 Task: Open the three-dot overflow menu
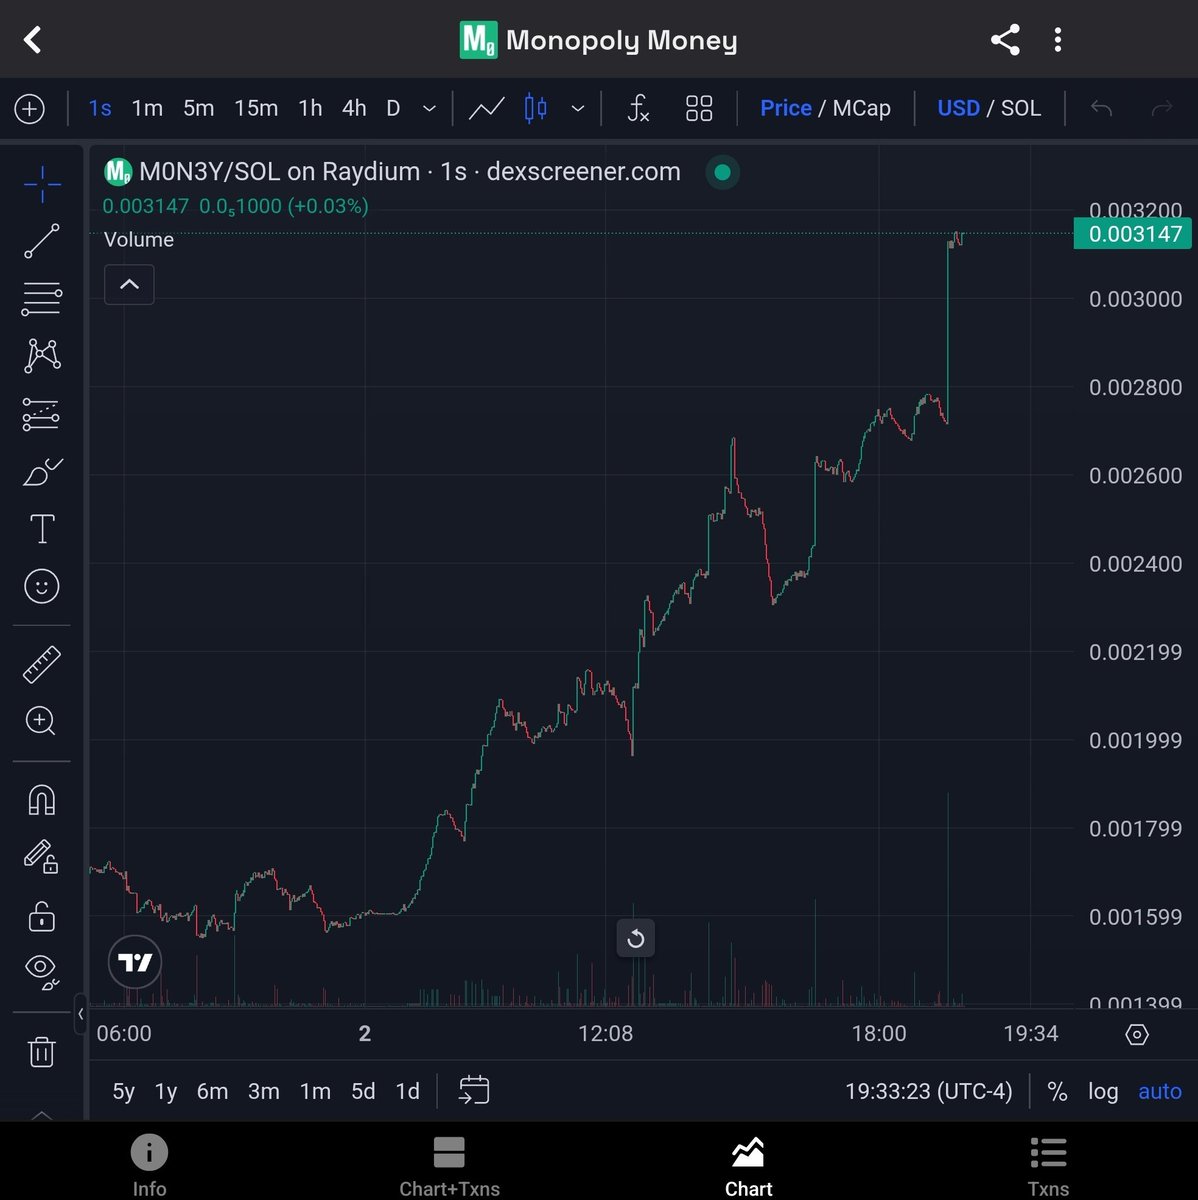1058,40
